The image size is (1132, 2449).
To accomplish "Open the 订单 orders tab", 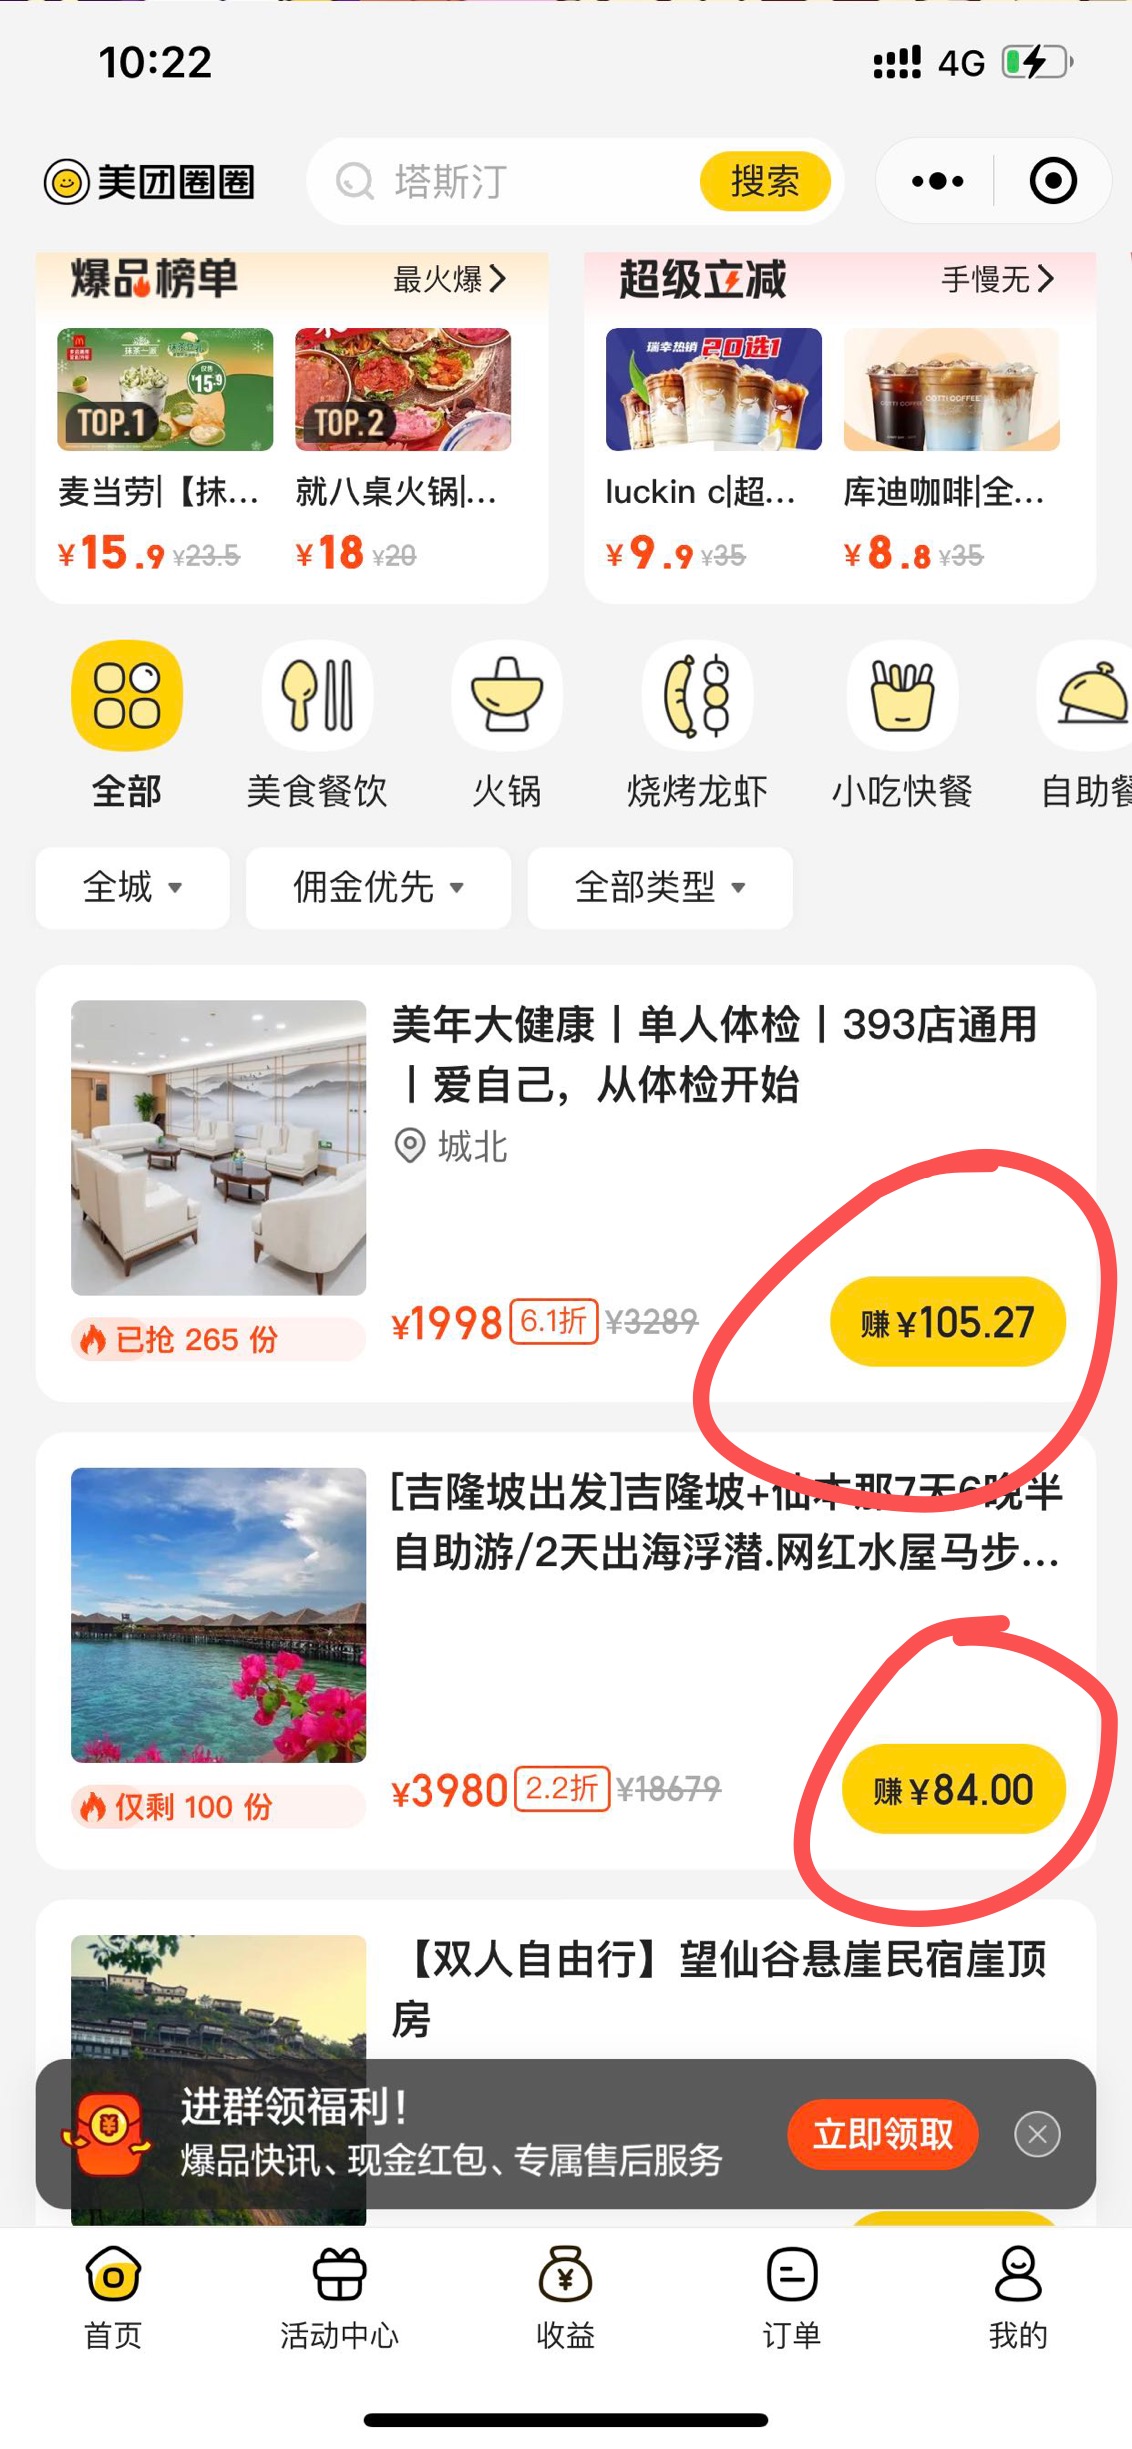I will coord(792,2297).
